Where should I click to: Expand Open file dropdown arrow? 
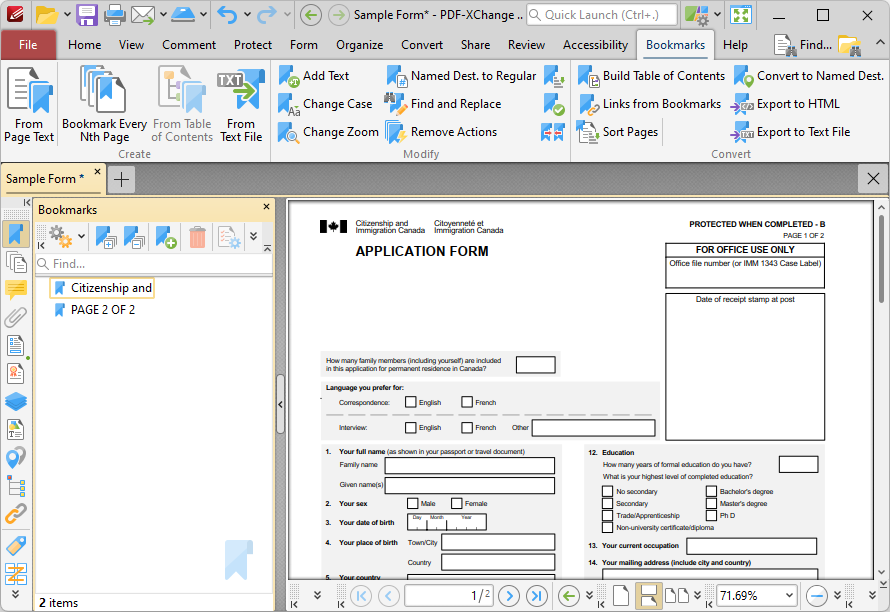click(67, 15)
